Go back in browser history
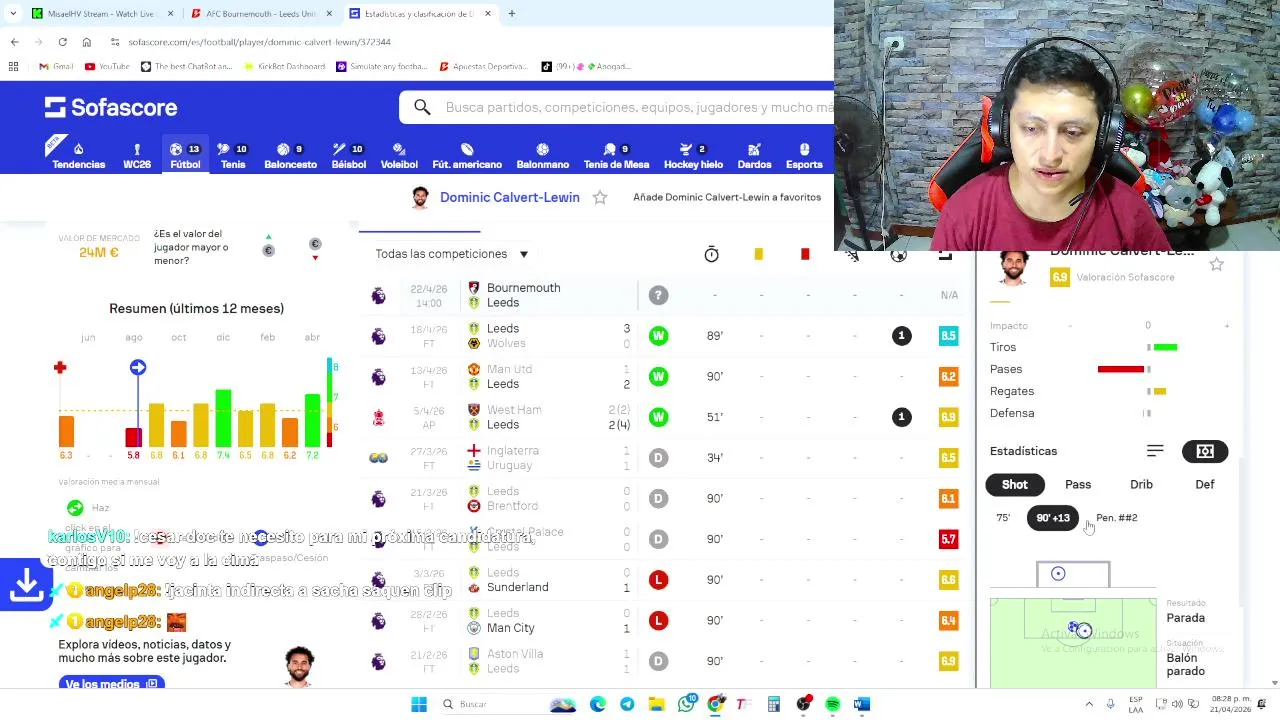 tap(14, 42)
